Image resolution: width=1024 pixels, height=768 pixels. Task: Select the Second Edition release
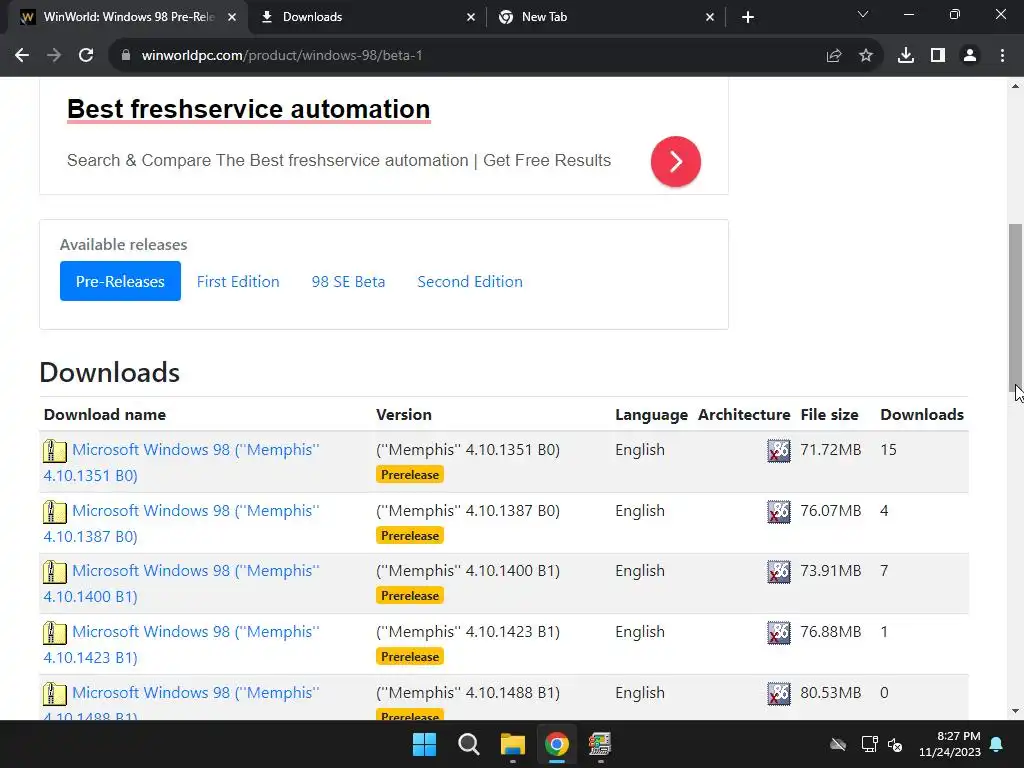pyautogui.click(x=470, y=281)
